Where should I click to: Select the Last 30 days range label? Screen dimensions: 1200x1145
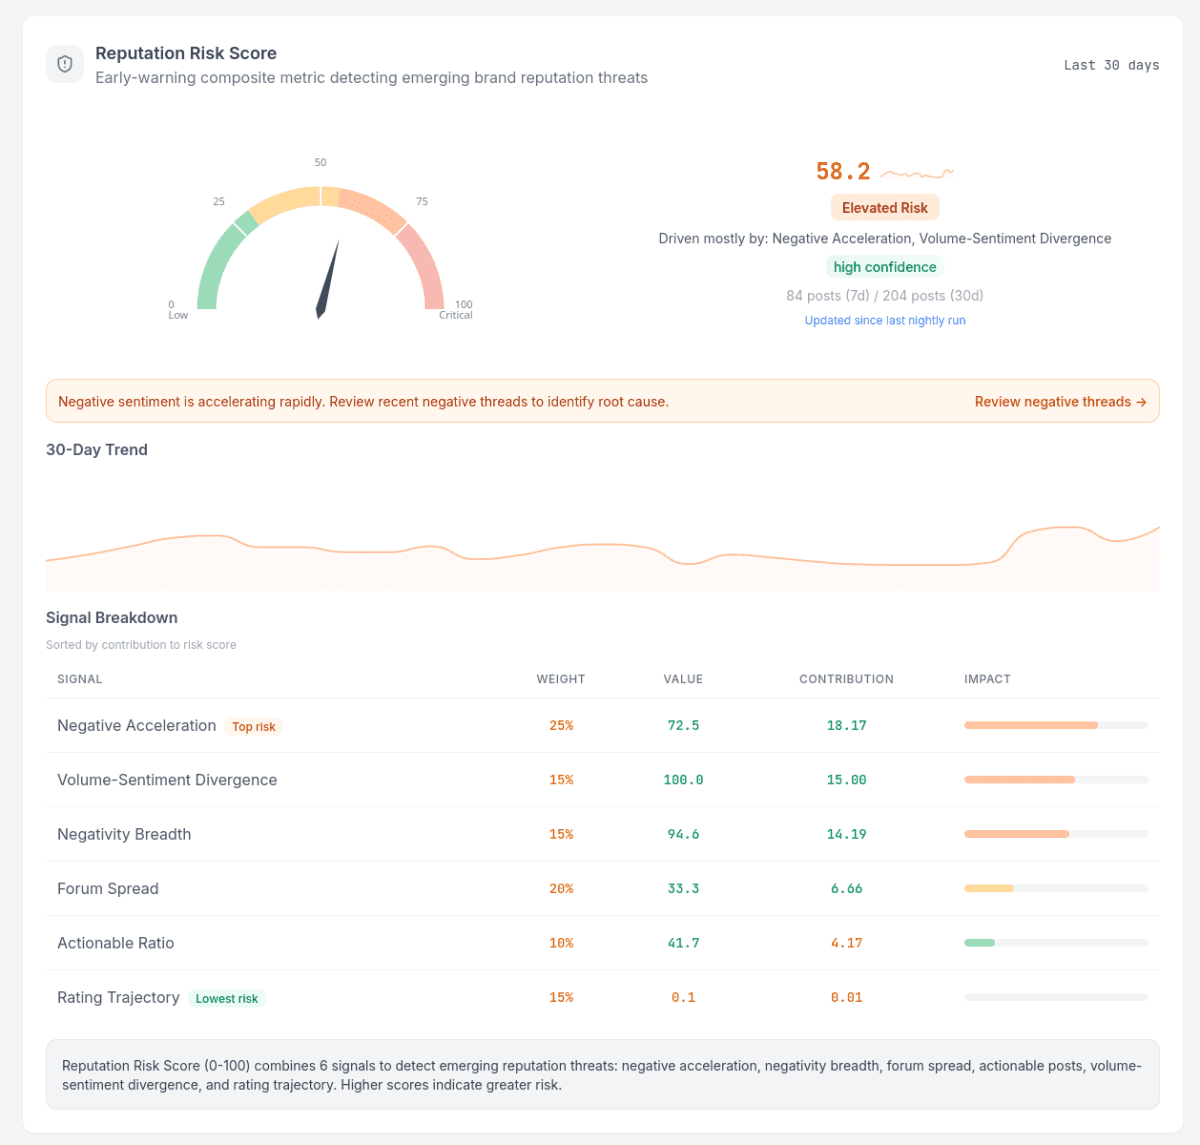coord(1111,65)
